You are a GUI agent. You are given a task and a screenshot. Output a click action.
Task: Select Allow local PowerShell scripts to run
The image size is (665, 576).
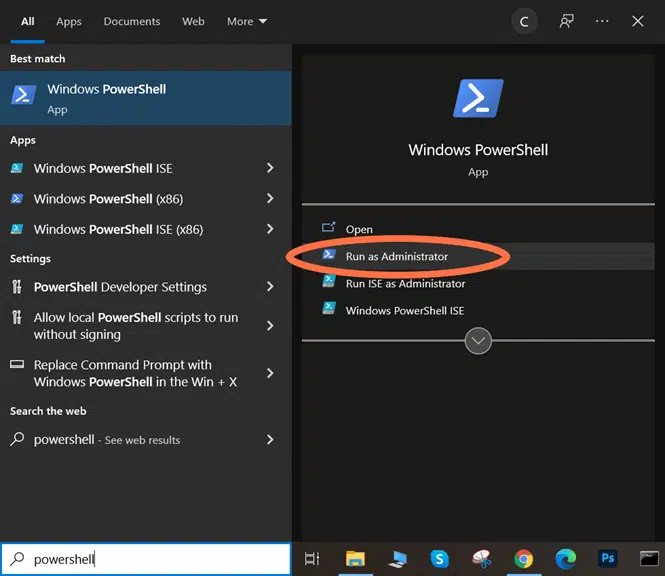pyautogui.click(x=136, y=326)
